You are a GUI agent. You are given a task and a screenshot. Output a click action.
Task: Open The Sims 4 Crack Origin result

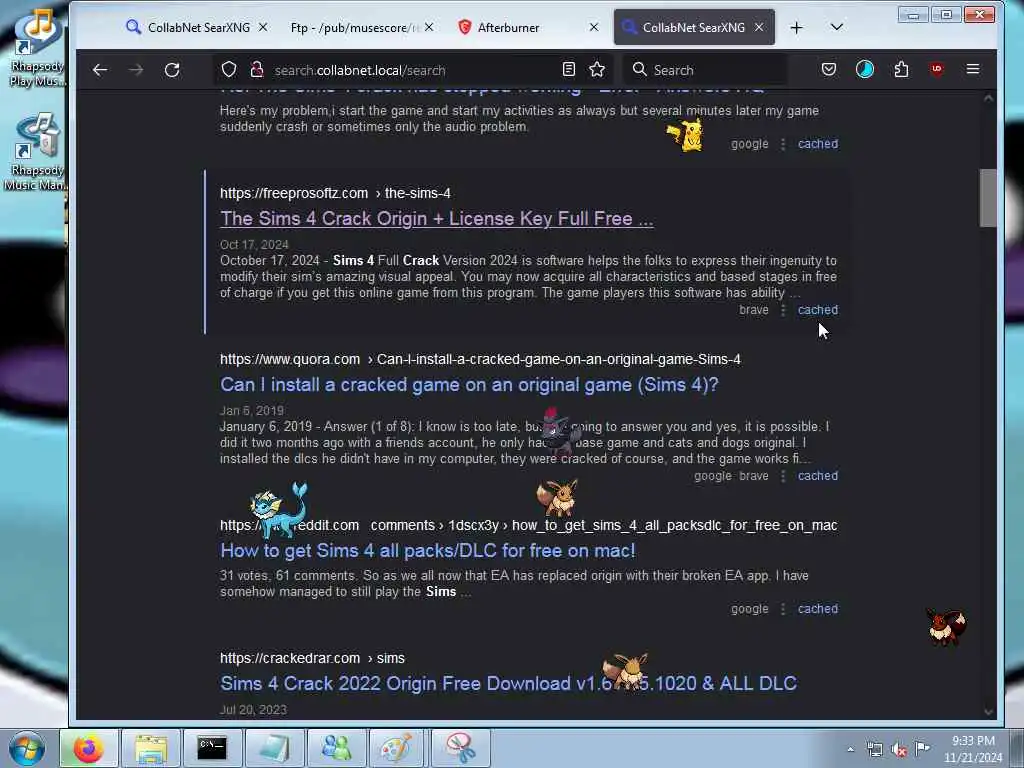tap(436, 219)
